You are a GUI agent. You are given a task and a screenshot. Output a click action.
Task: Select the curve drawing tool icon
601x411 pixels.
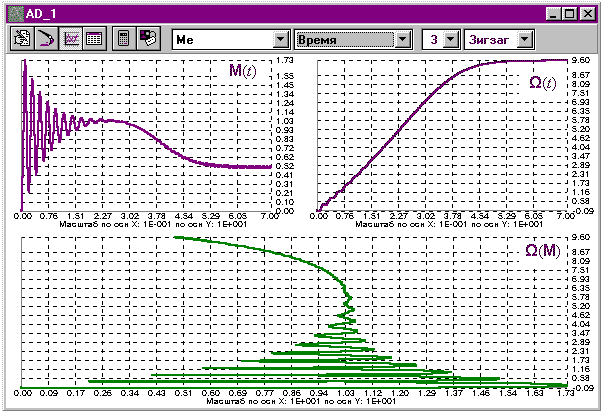pyautogui.click(x=45, y=39)
